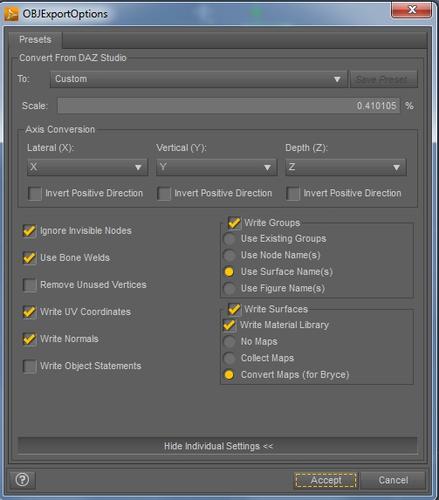This screenshot has height=500, width=439.
Task: Open the Depth (Z) axis dropdown
Action: pos(345,167)
